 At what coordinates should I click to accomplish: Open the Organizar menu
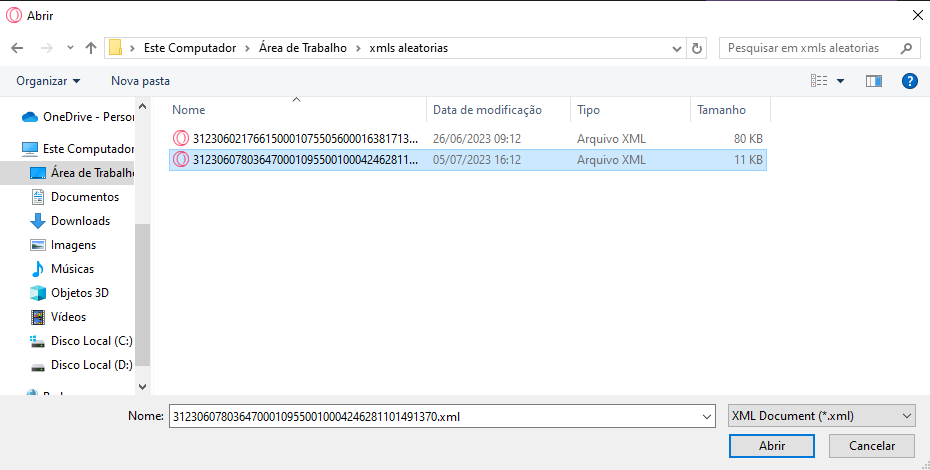pyautogui.click(x=48, y=80)
